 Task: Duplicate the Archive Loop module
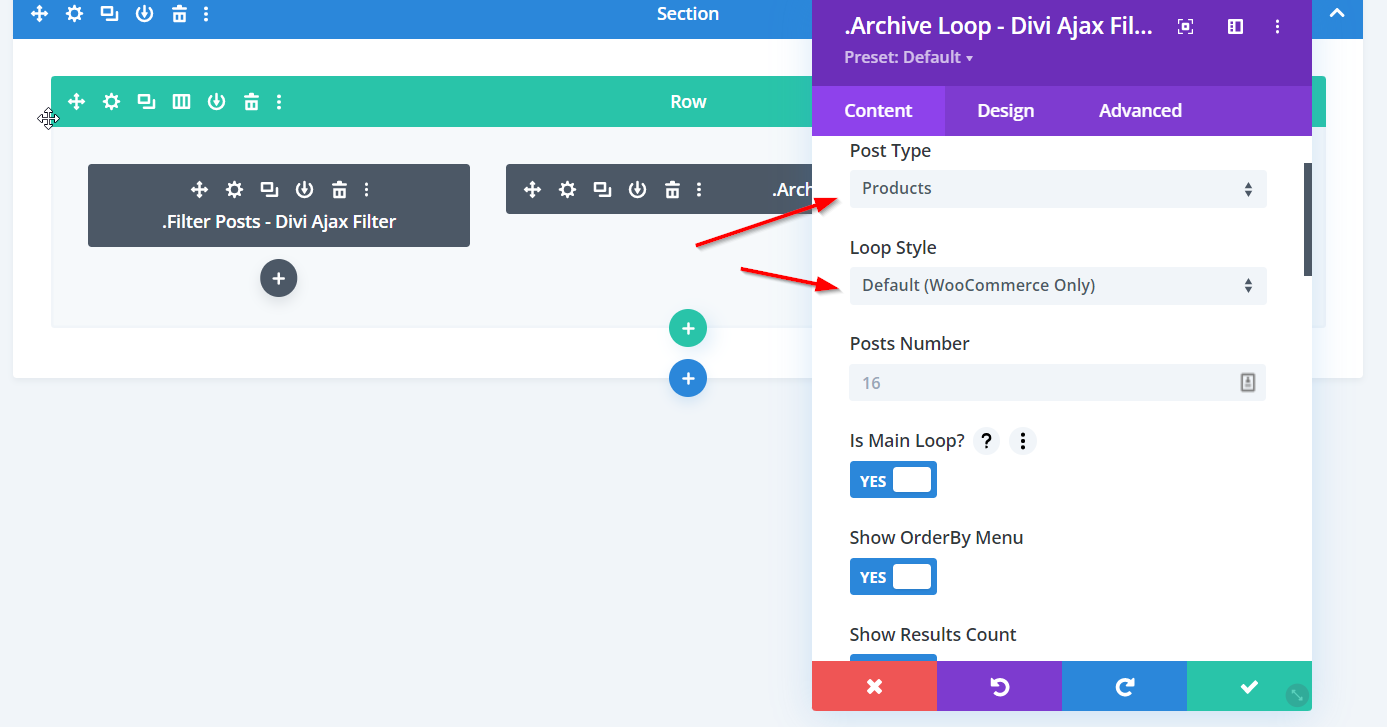tap(602, 189)
